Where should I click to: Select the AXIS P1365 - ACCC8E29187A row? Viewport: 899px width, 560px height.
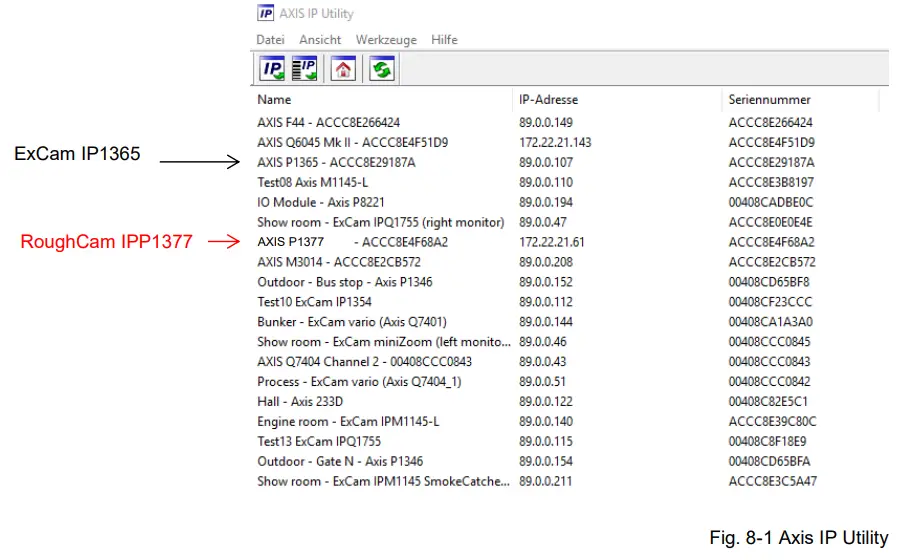click(568, 163)
